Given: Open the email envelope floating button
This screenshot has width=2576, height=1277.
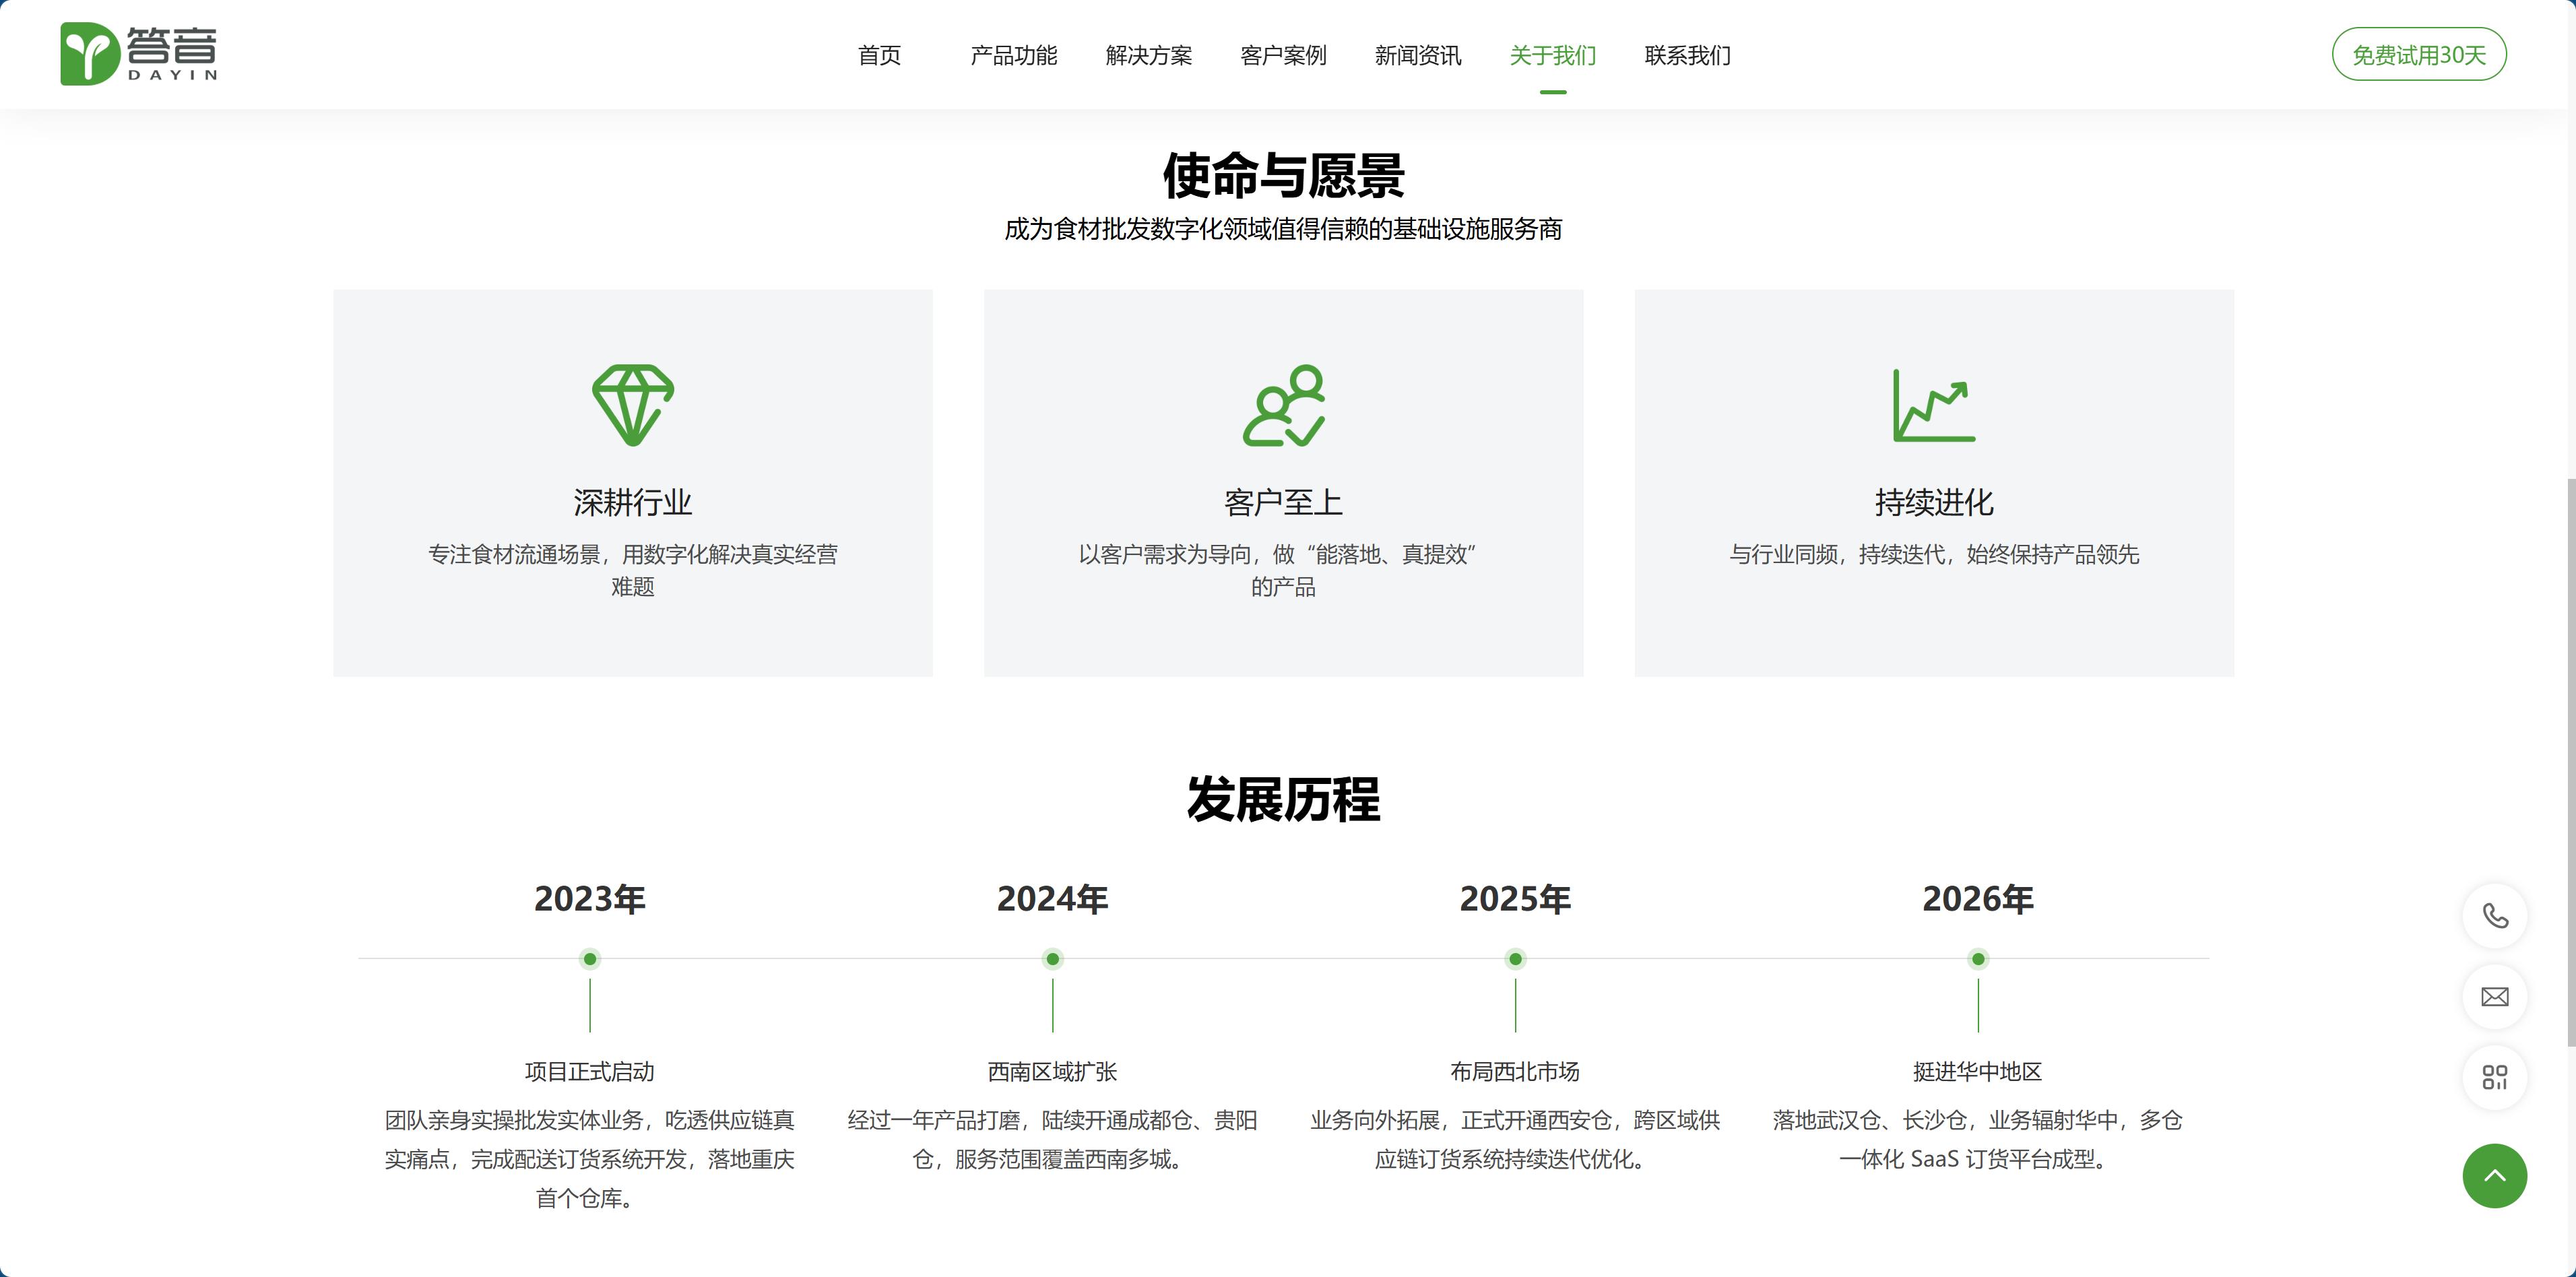Looking at the screenshot, I should [2495, 997].
